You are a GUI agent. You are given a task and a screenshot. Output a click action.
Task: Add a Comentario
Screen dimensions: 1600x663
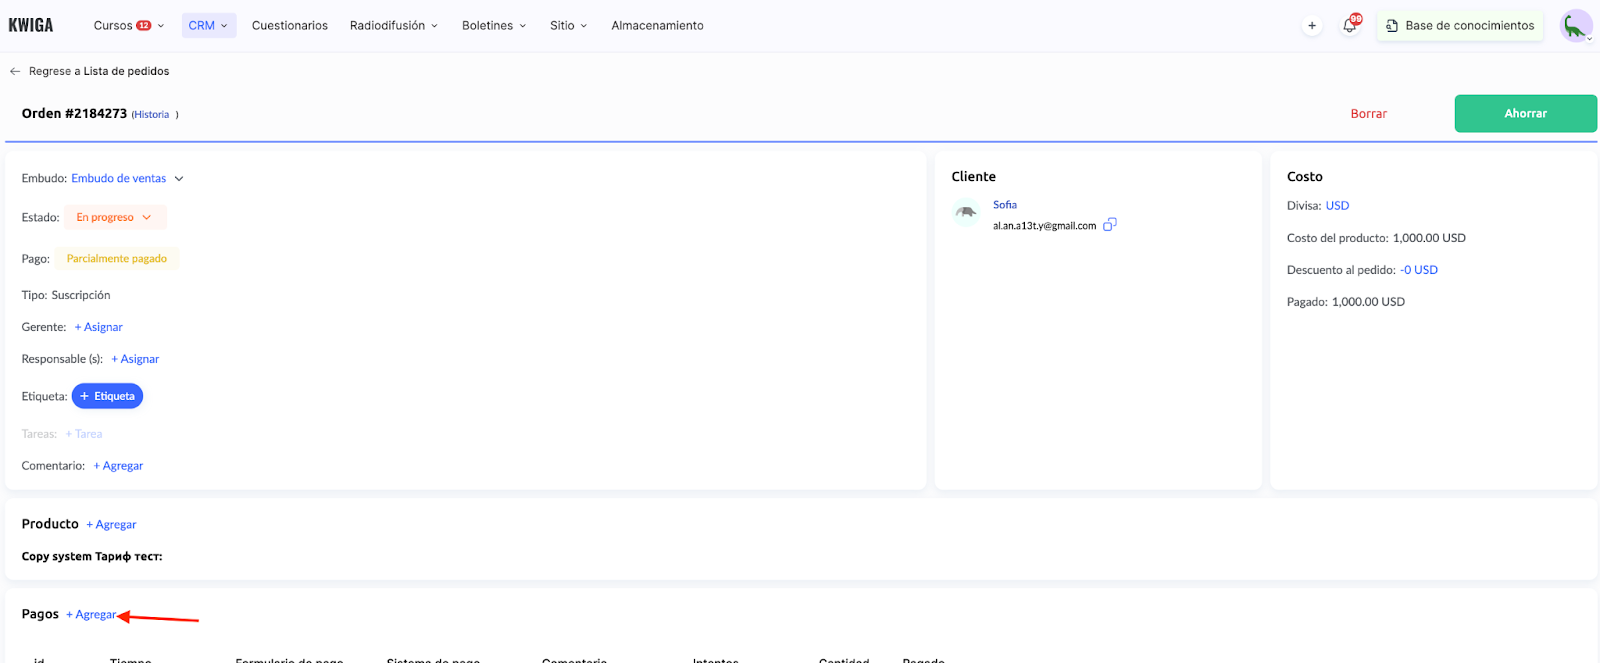tap(118, 466)
